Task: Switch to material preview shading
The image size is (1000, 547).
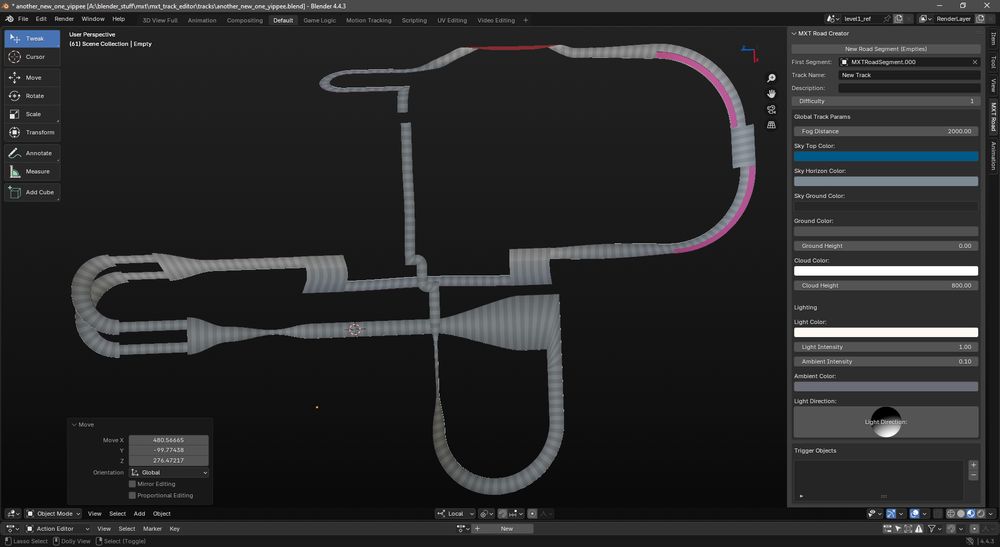Action: [971, 514]
